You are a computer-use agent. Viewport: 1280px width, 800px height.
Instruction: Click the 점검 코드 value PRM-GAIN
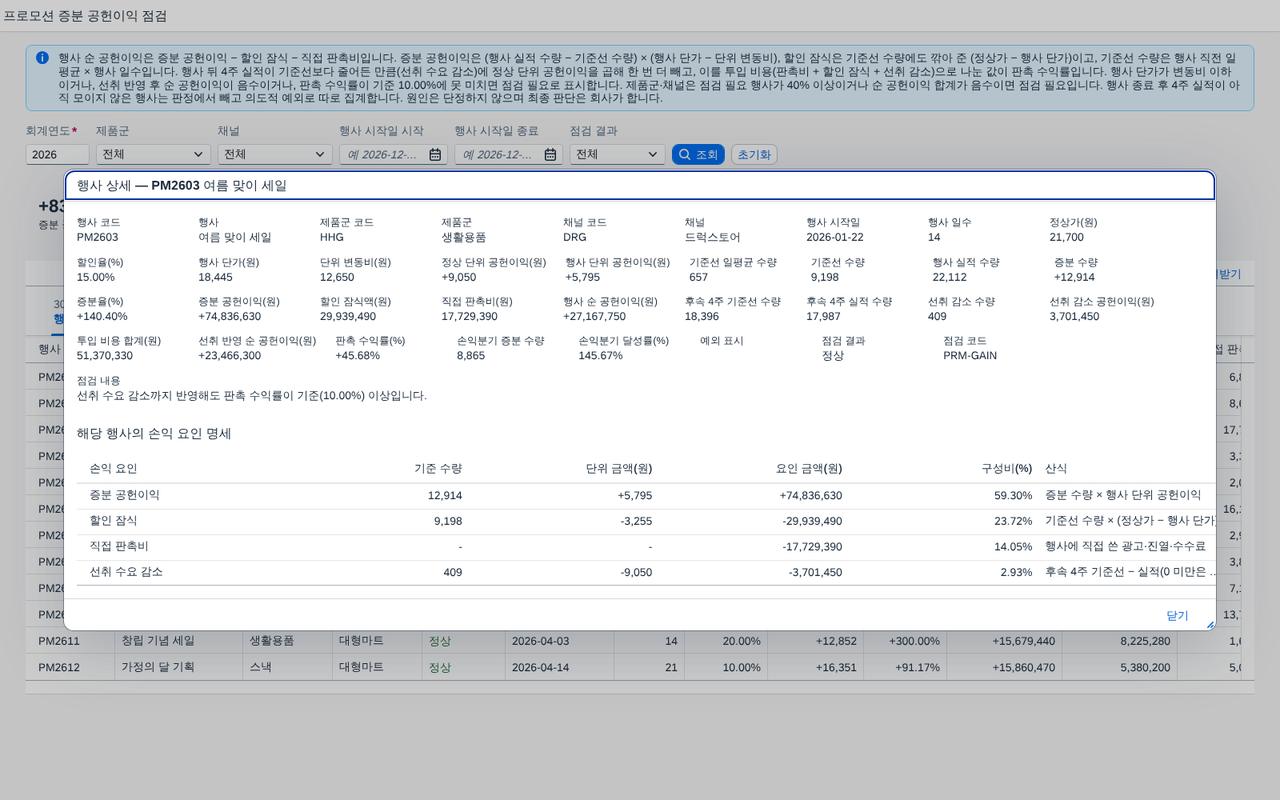coord(970,356)
